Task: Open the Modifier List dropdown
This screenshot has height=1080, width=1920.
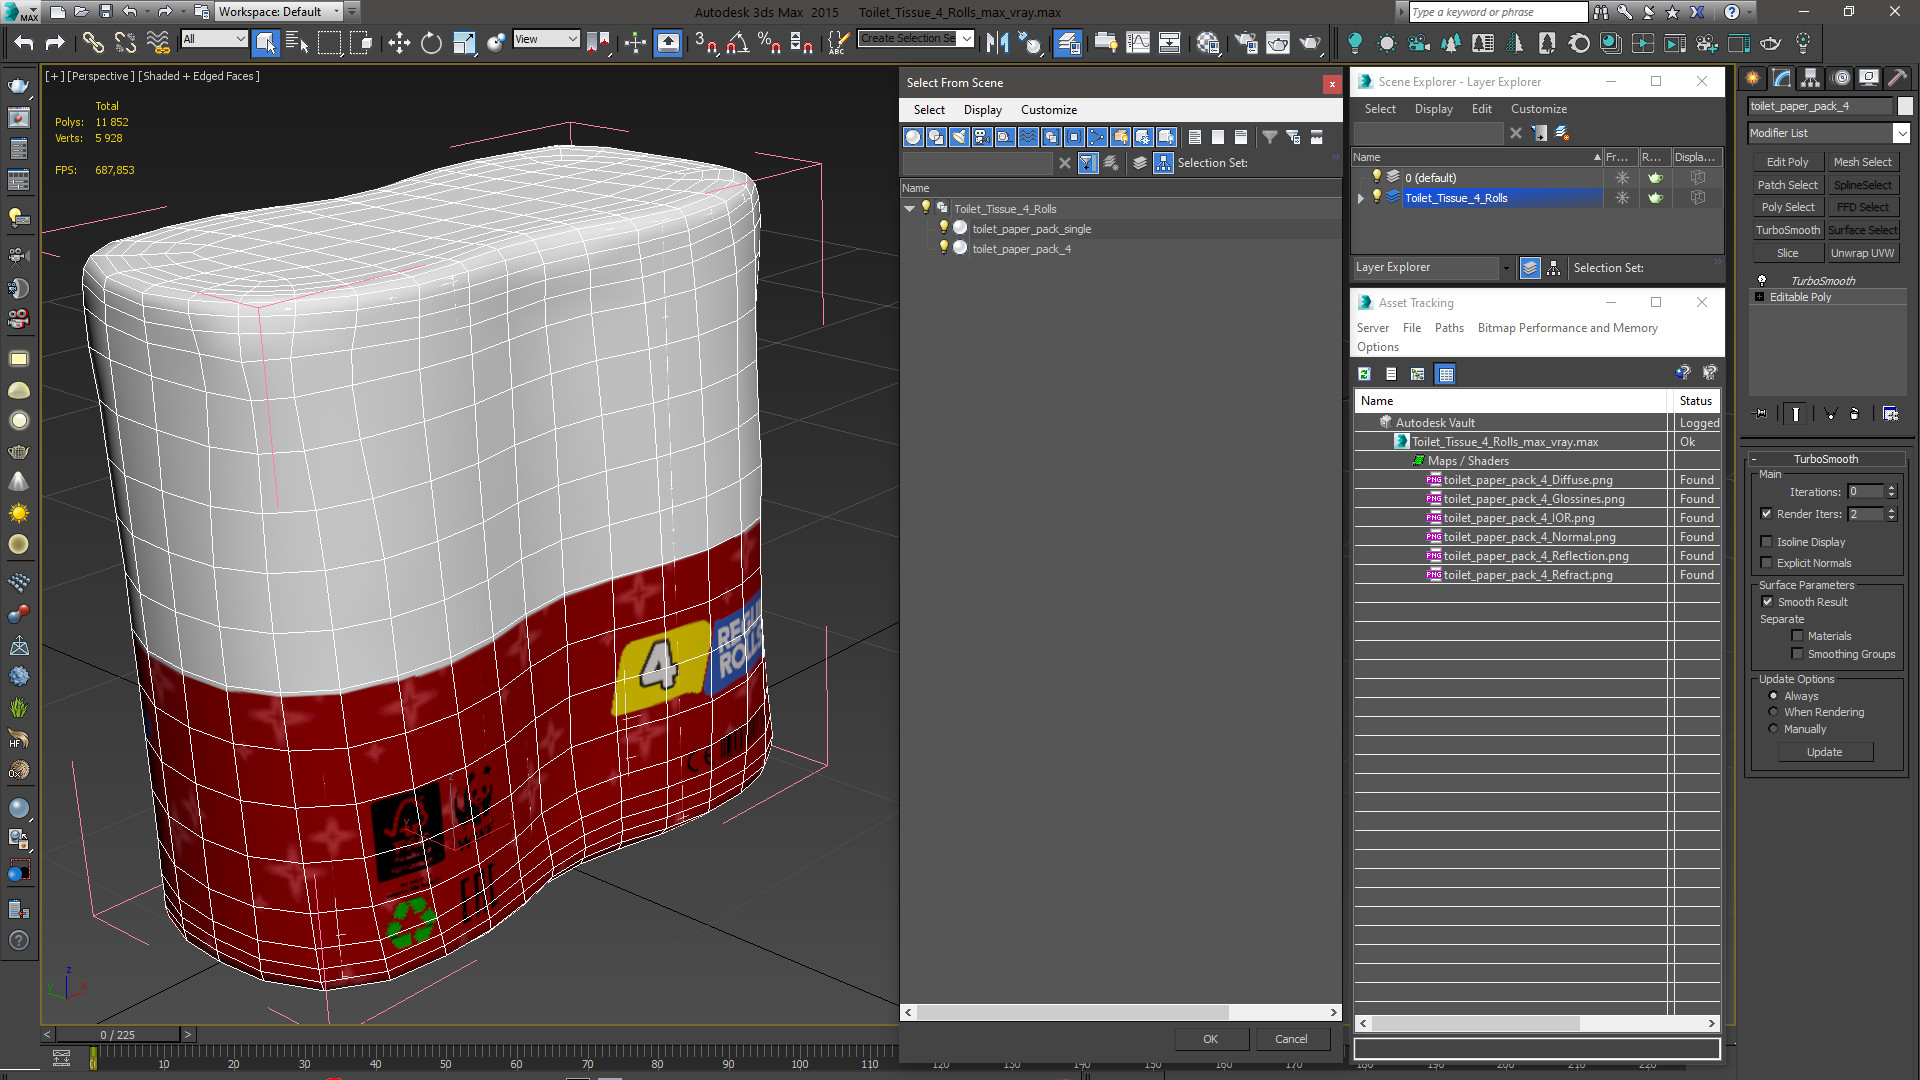Action: click(x=1901, y=133)
